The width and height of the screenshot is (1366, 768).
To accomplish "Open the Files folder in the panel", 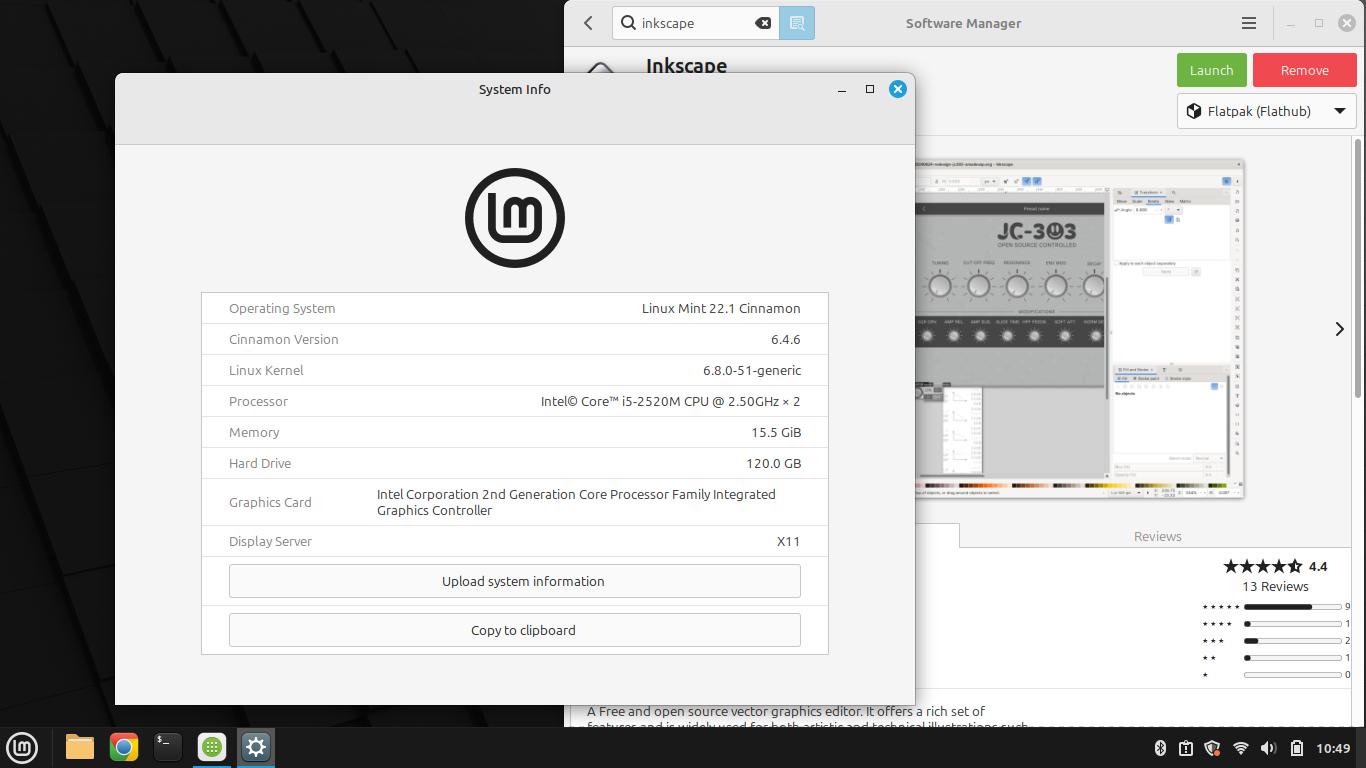I will (80, 747).
